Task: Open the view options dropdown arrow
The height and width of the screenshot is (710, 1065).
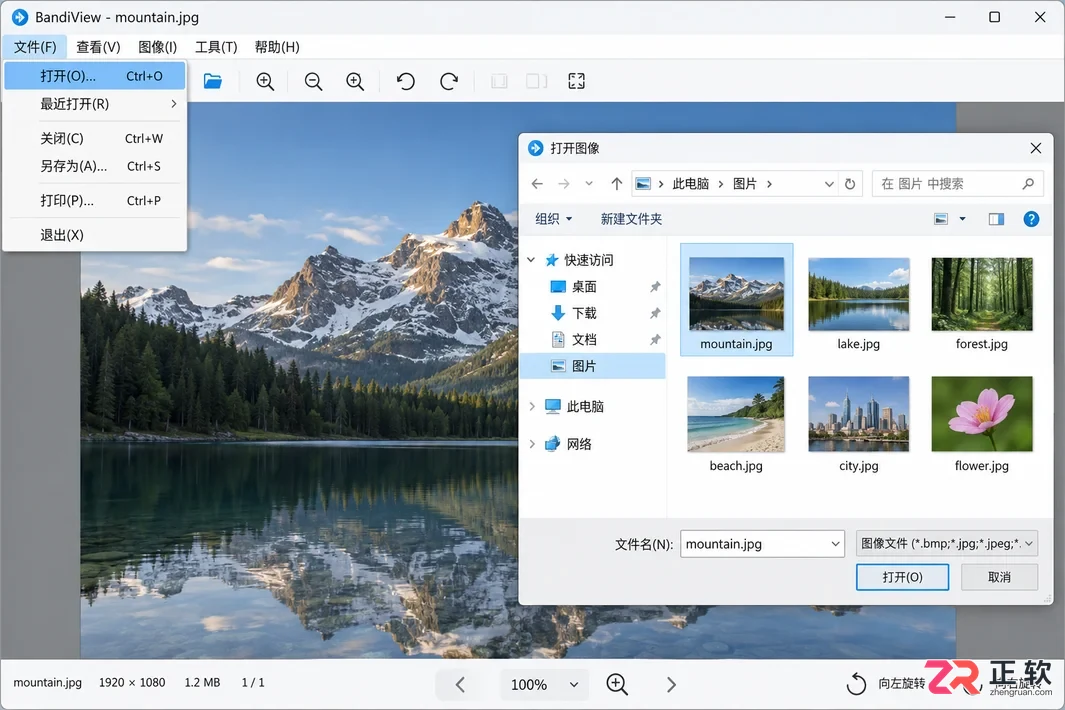Action: coord(962,219)
